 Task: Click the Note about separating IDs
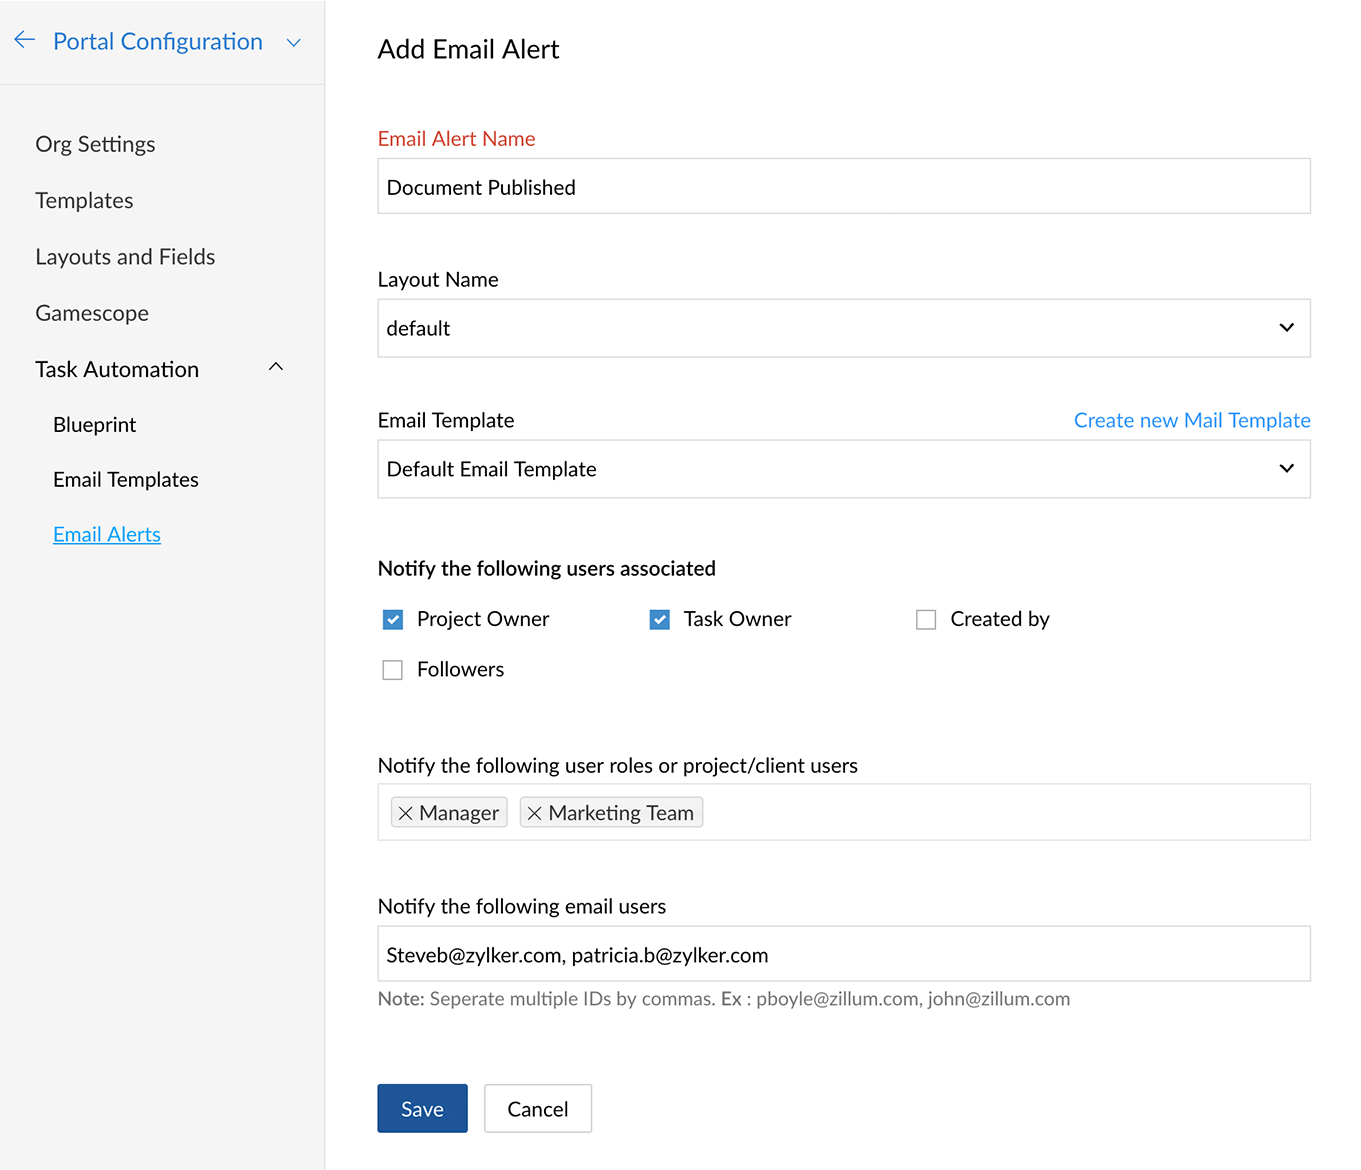[724, 999]
